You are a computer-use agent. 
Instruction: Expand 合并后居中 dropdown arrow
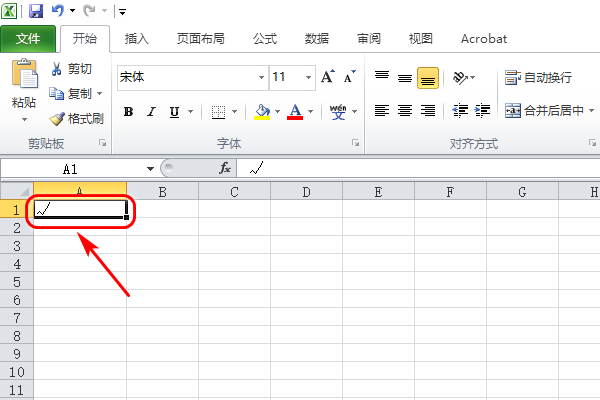tap(592, 111)
